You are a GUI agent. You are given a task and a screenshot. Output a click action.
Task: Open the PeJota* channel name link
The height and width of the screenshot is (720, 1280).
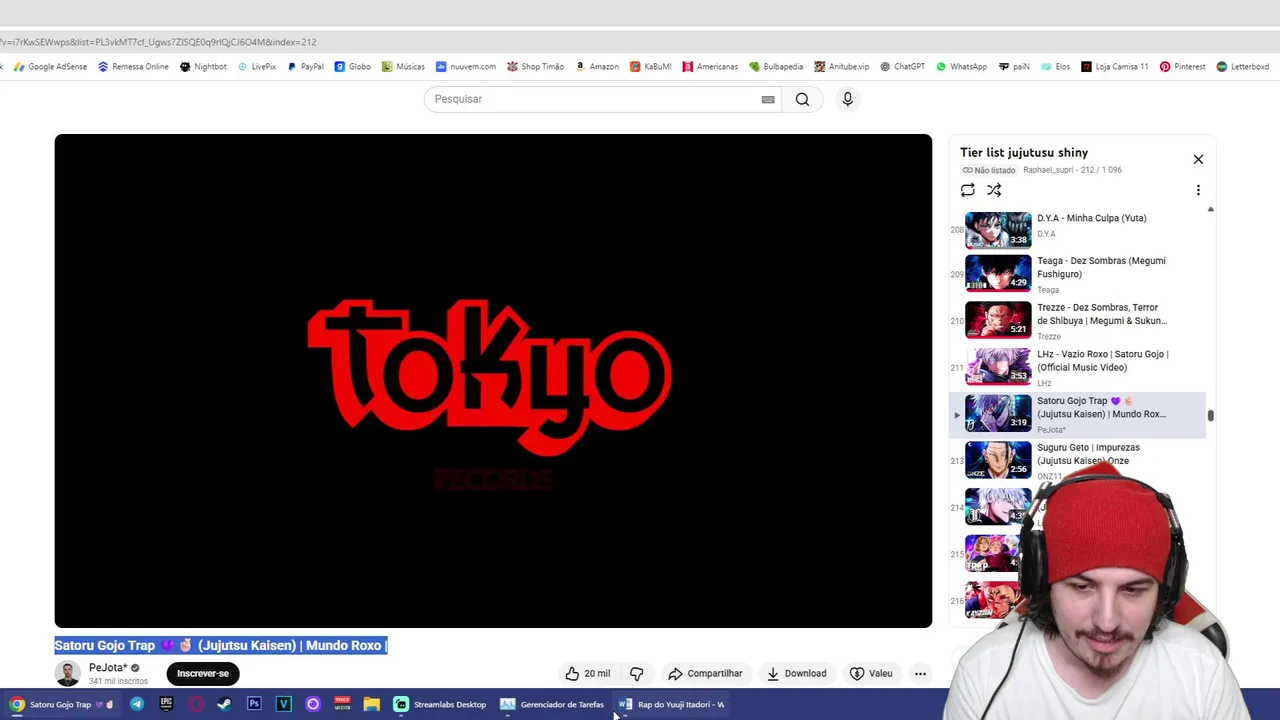108,668
